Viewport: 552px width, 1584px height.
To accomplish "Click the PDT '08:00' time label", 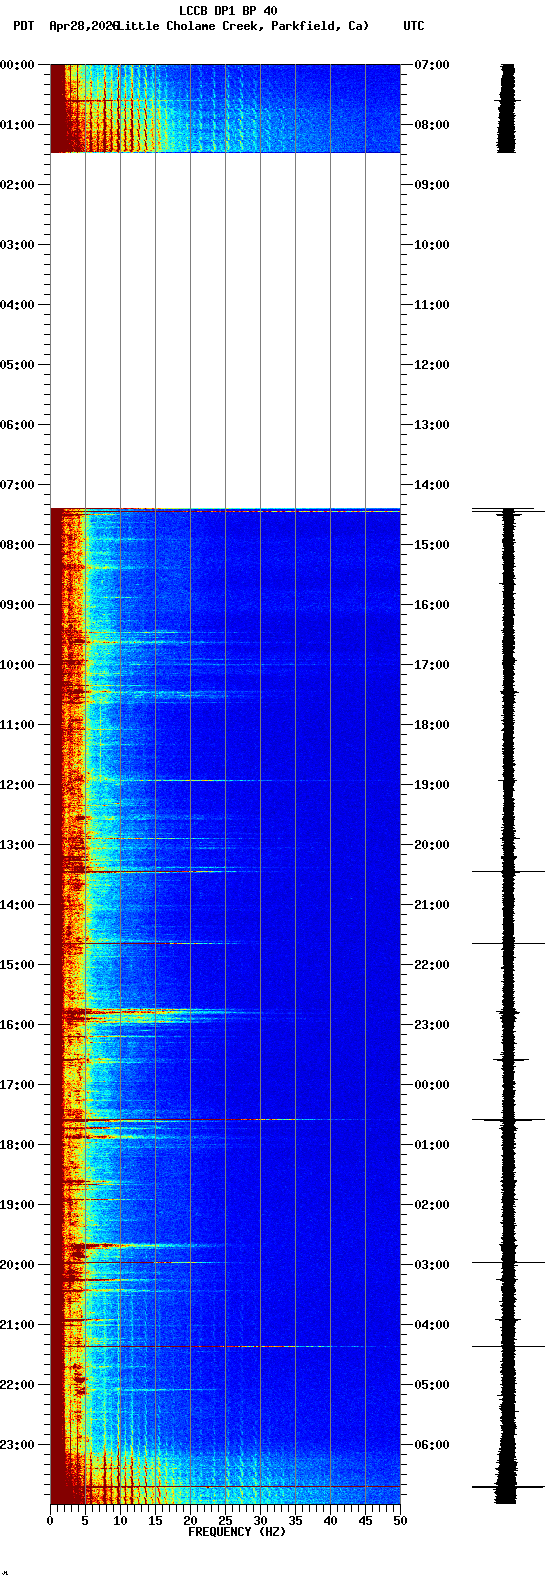I will click(x=17, y=545).
